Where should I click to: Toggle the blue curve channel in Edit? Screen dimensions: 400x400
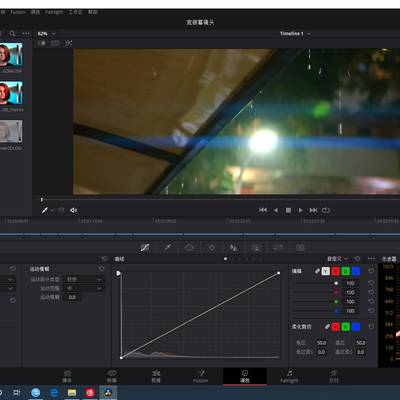pyautogui.click(x=356, y=271)
